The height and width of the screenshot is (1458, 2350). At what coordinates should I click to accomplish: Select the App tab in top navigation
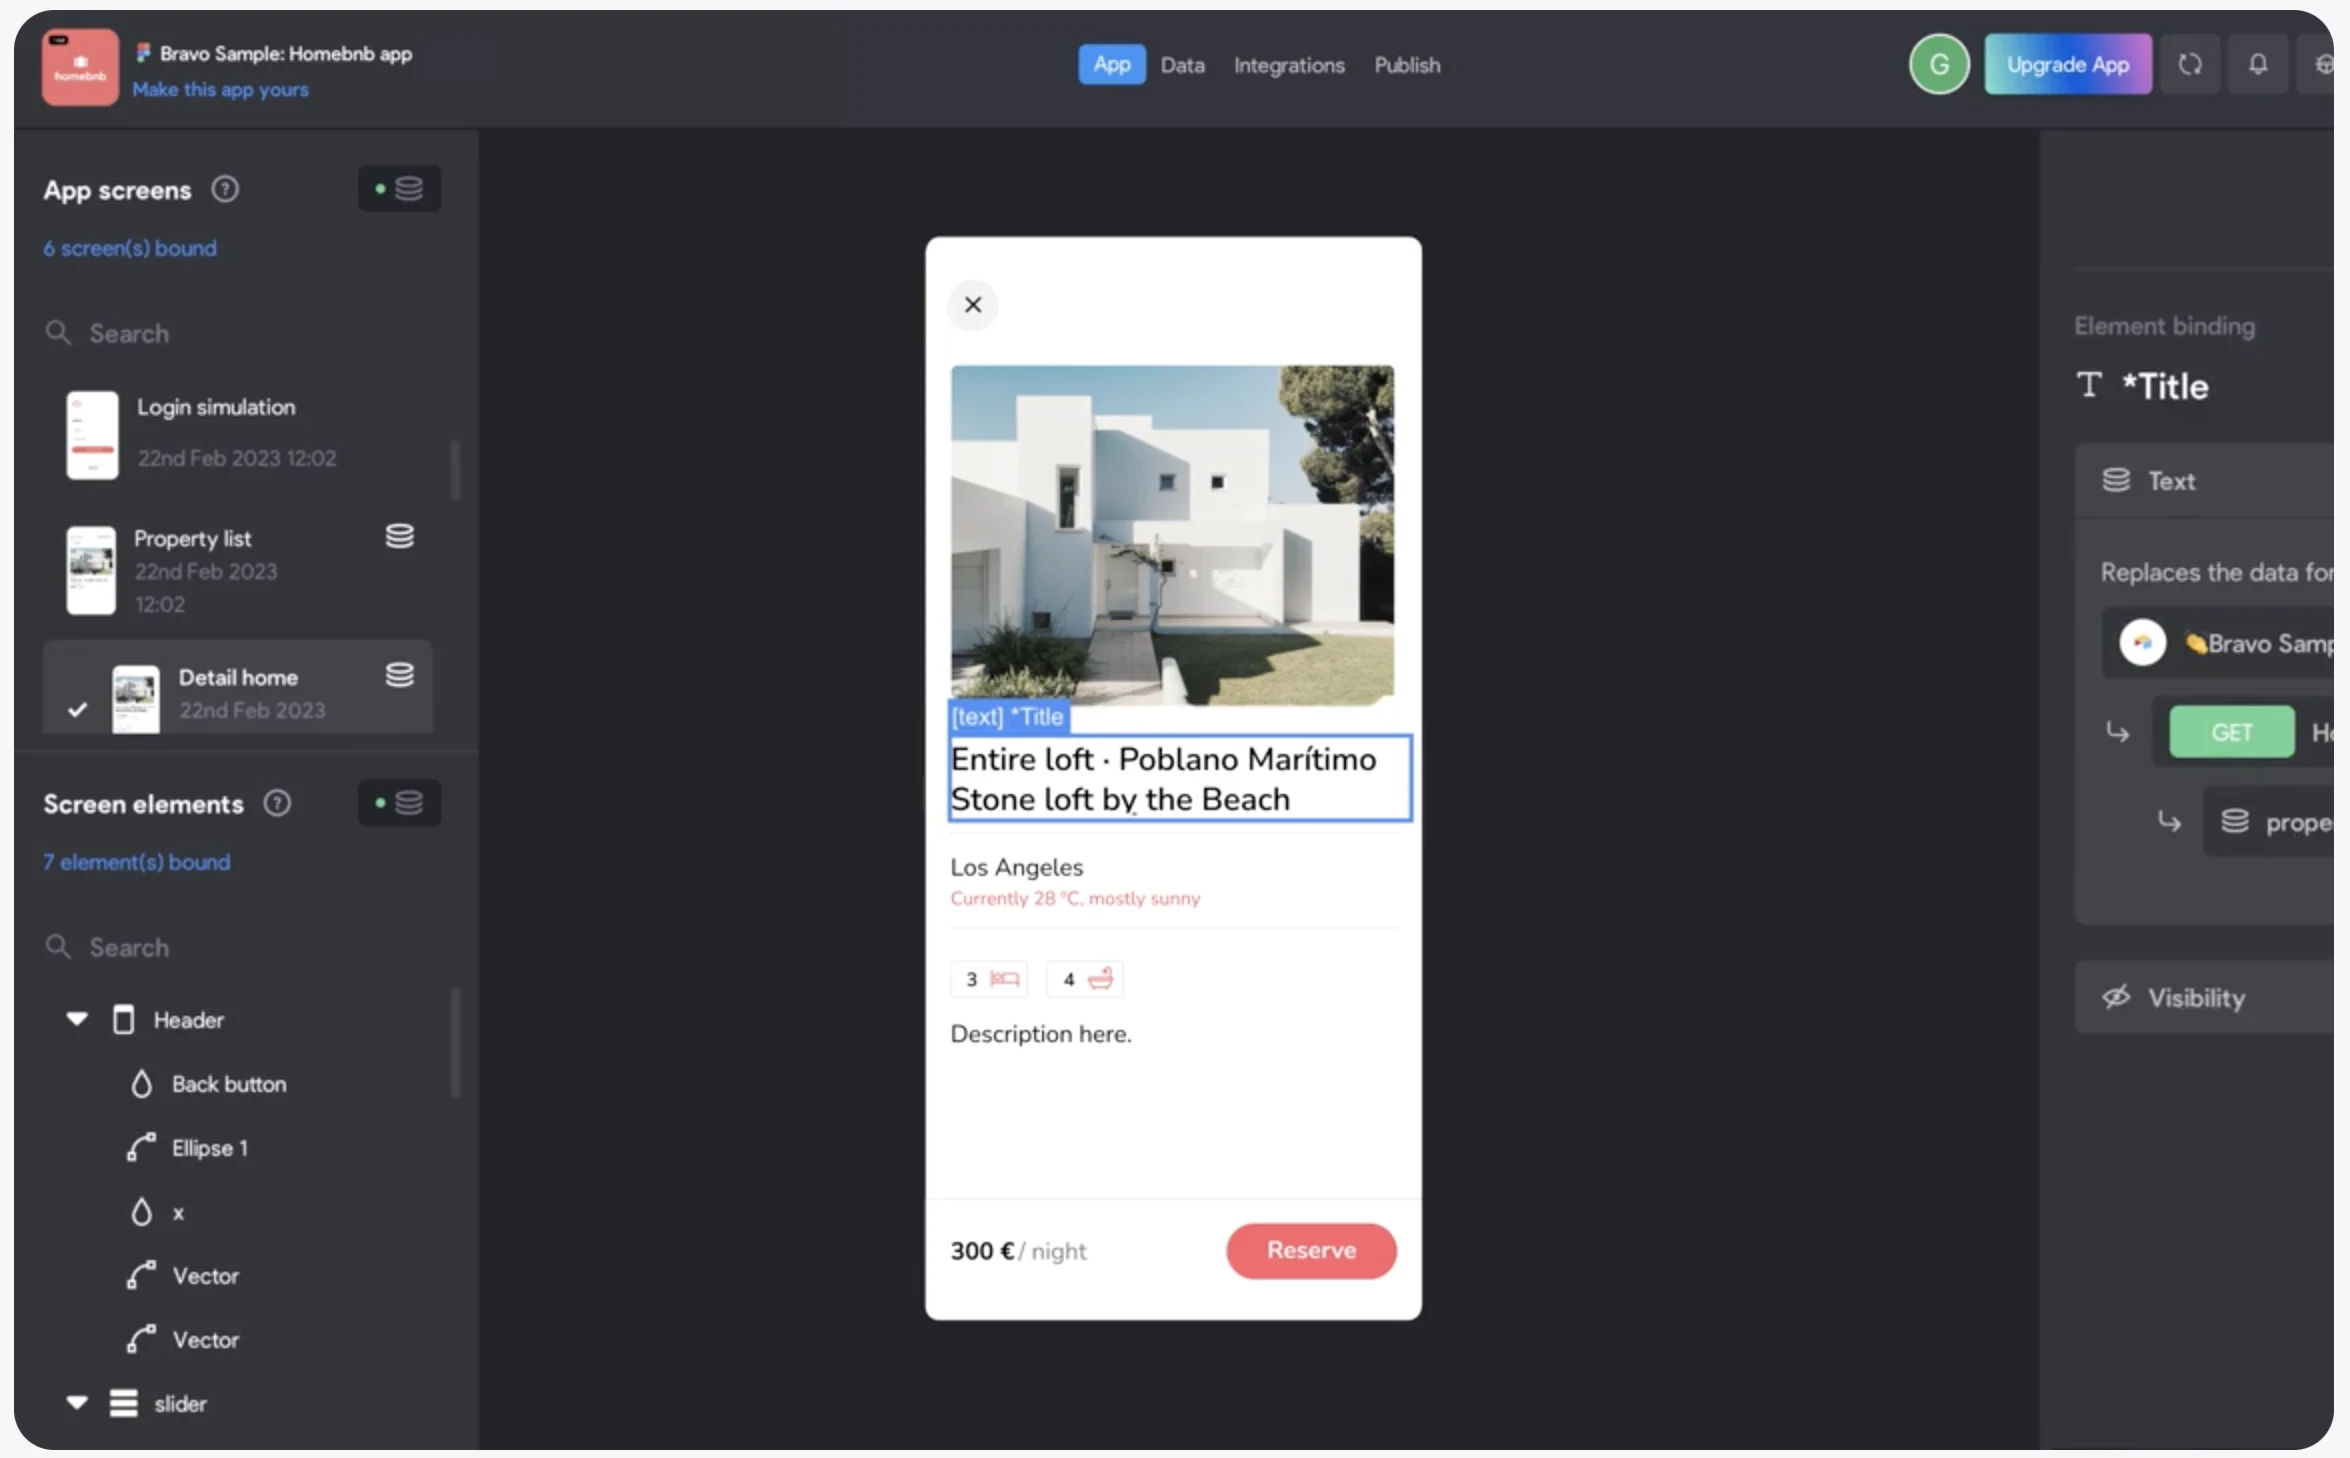1110,64
